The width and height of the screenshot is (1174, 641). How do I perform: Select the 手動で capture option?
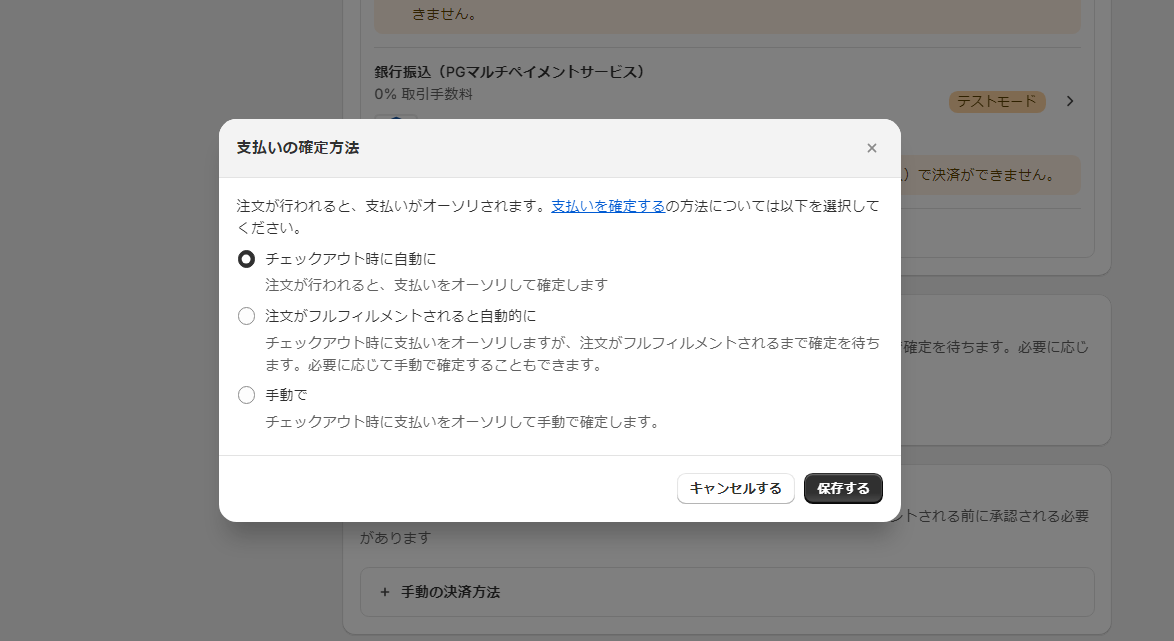(x=246, y=394)
